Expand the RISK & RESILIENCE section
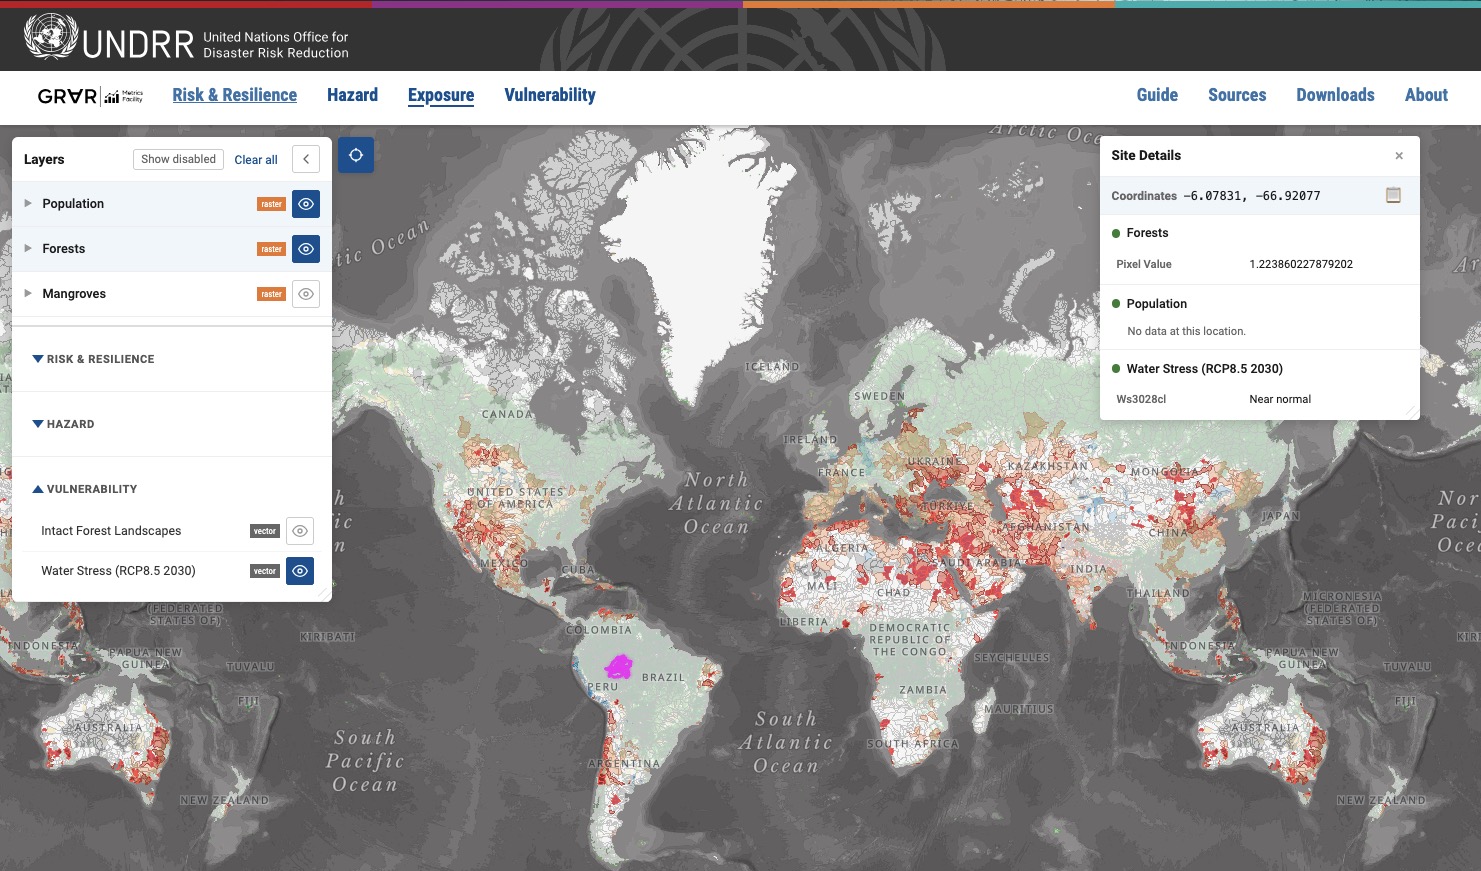1481x871 pixels. click(93, 359)
